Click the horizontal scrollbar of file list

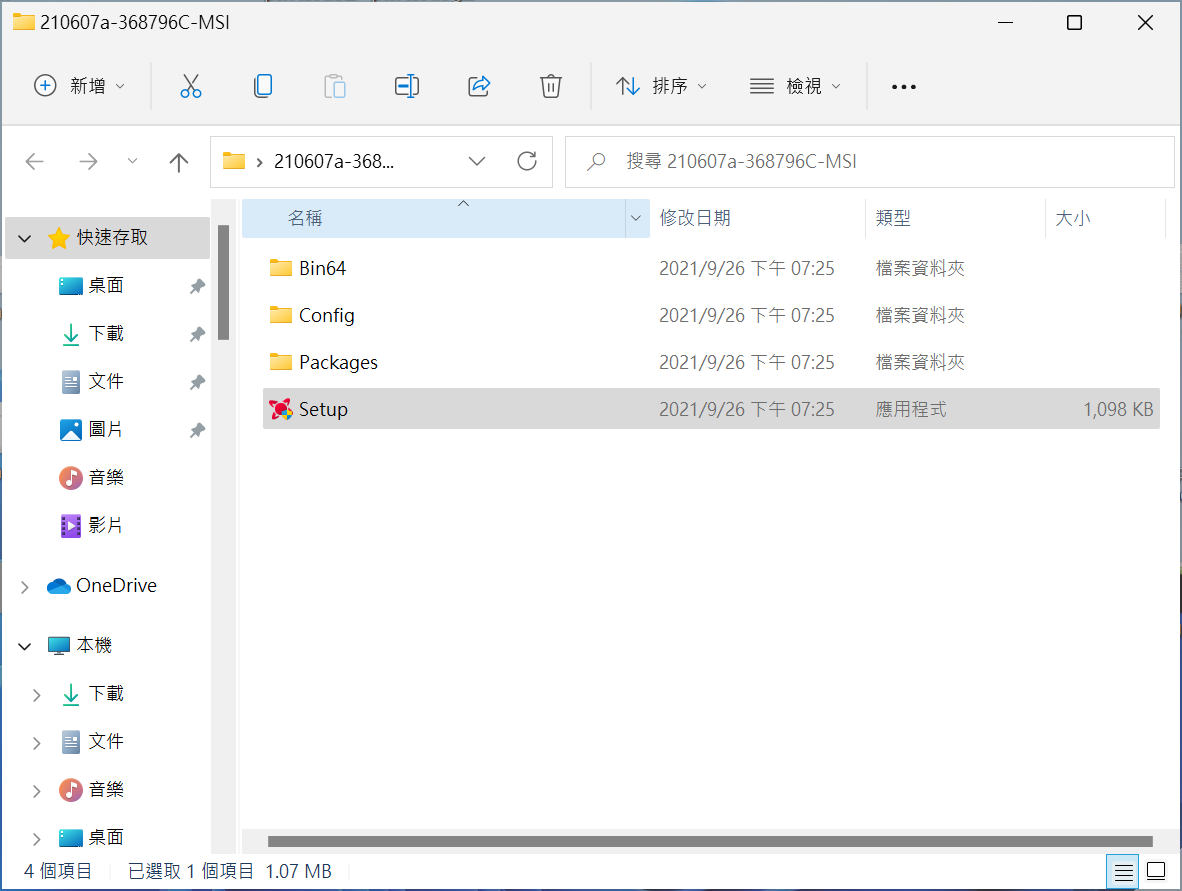(709, 841)
